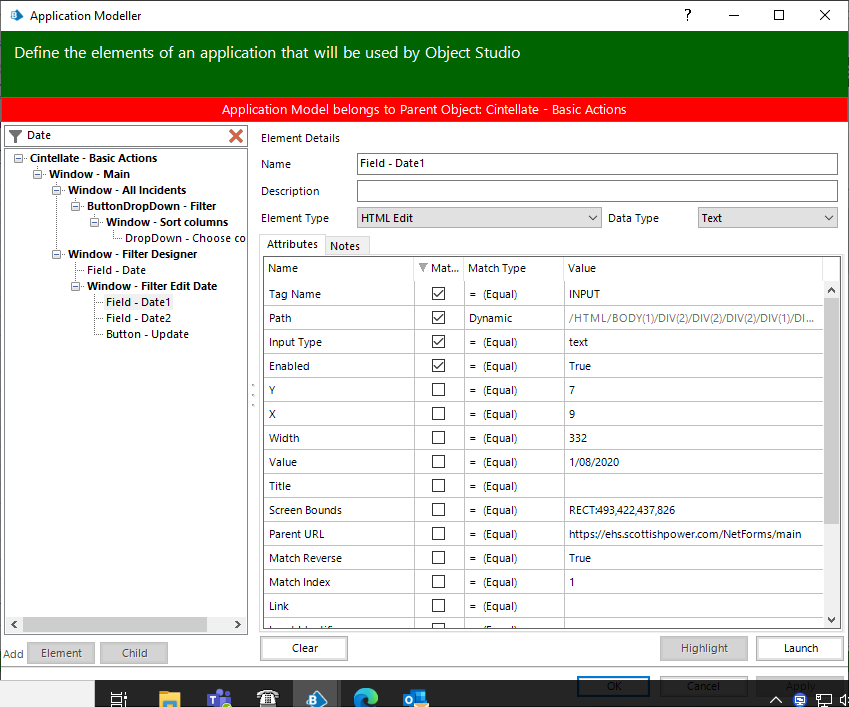Open File Explorer from the taskbar
Viewport: 849px width, 707px height.
[170, 699]
